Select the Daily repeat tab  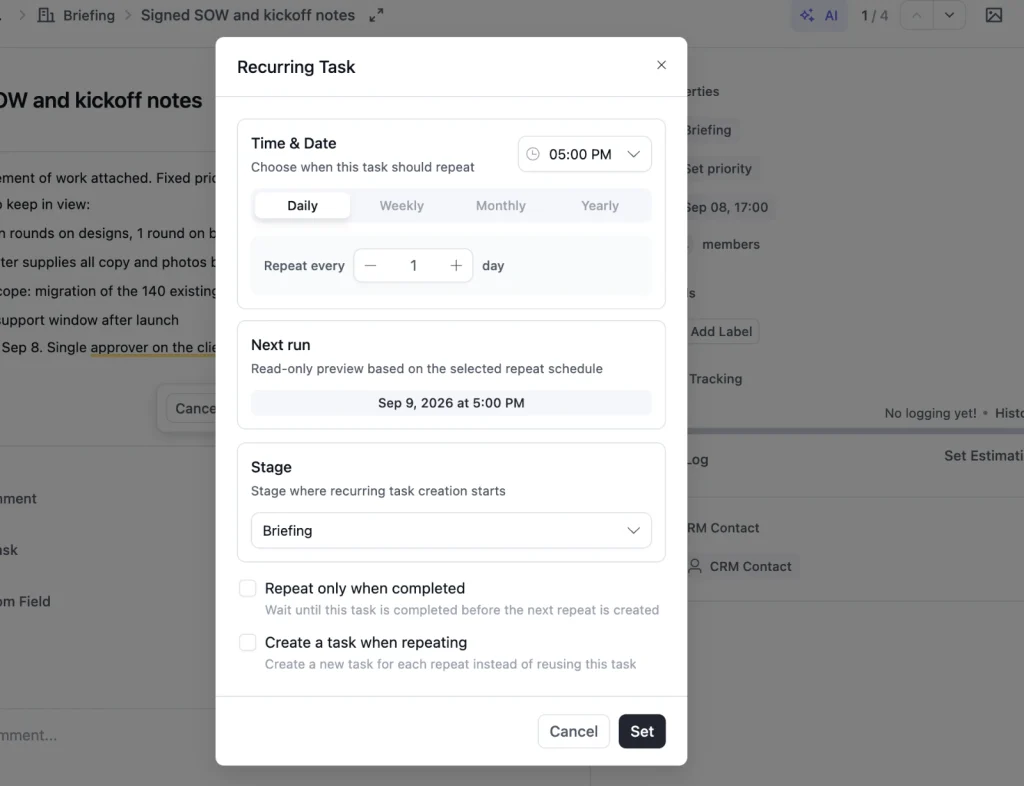click(x=302, y=206)
